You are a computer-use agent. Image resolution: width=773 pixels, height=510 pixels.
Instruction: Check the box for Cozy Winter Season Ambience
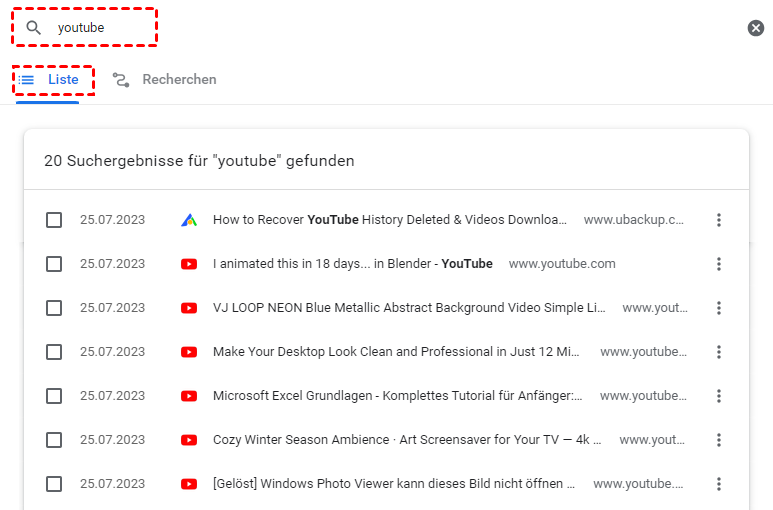point(54,440)
